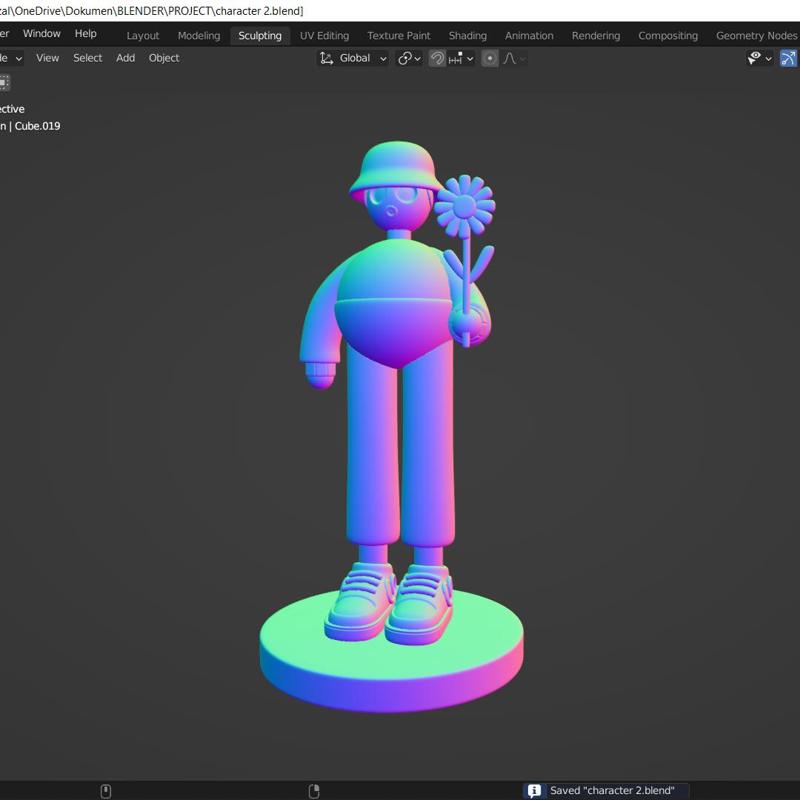Click the Saved "character 2.blend" status message
Screen dimensions: 800x800
tap(612, 791)
